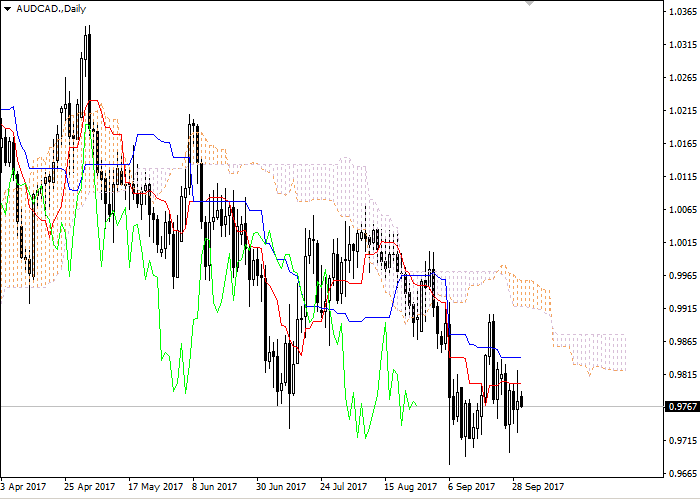Click the 0.9865 price scale label
Screen dimensions: 700x500
tap(683, 342)
